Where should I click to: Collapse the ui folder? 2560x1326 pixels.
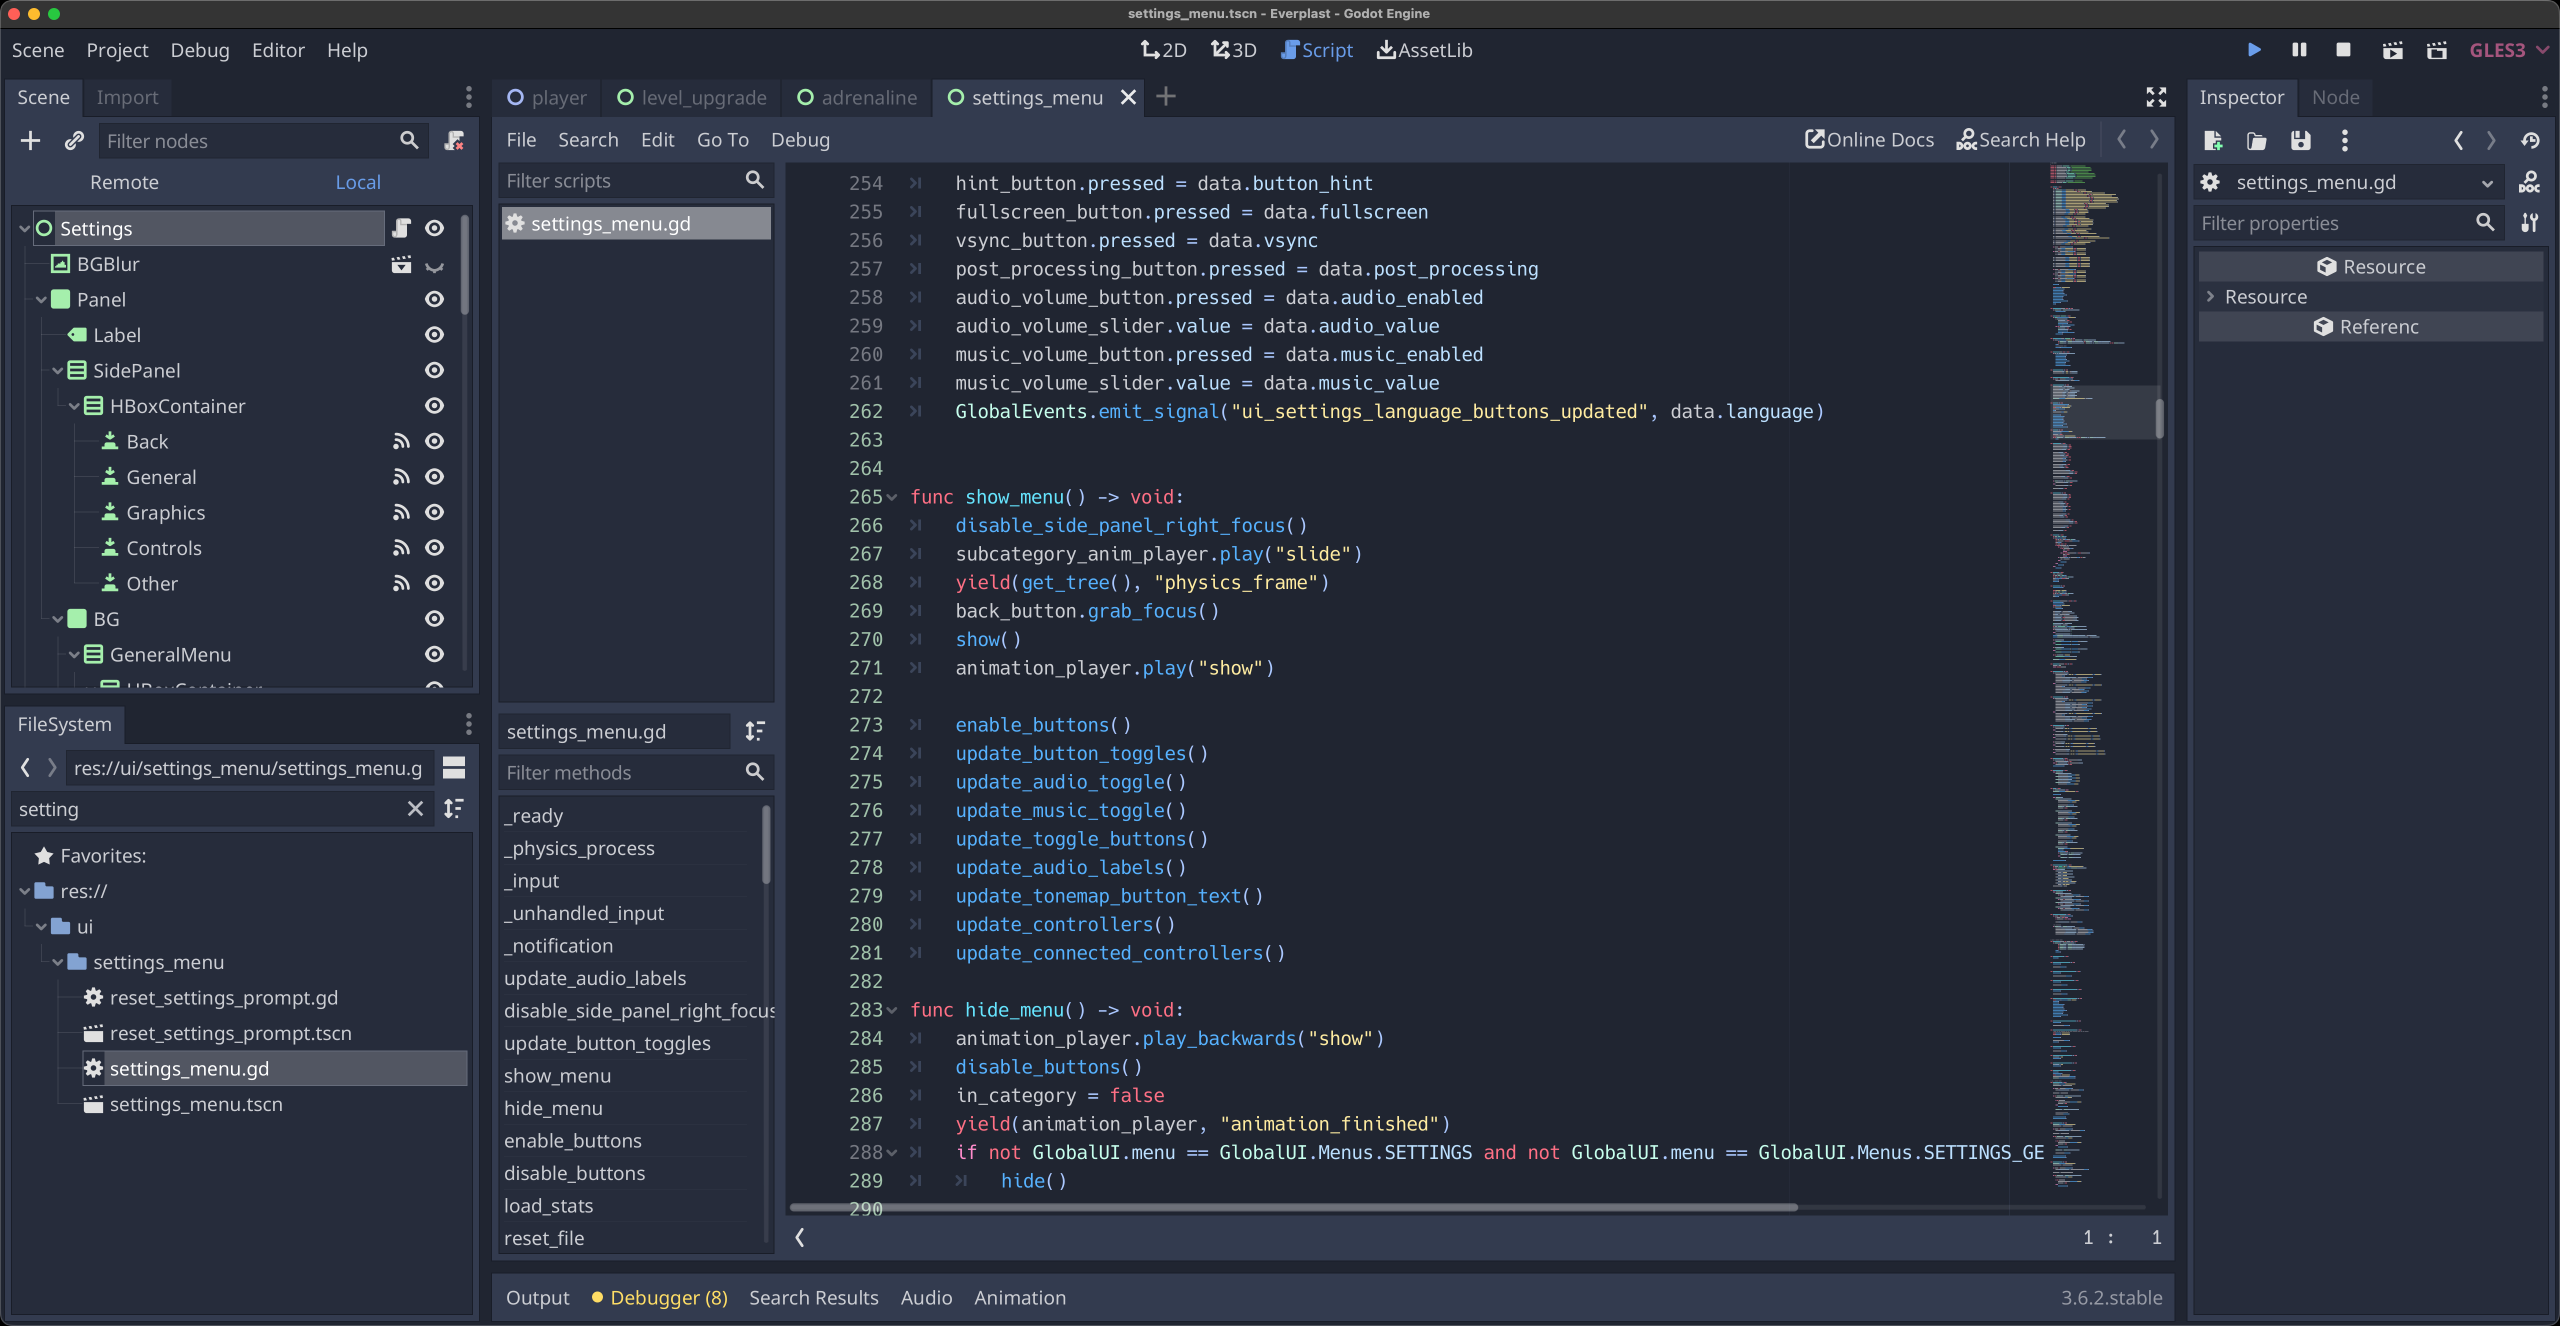pos(41,927)
